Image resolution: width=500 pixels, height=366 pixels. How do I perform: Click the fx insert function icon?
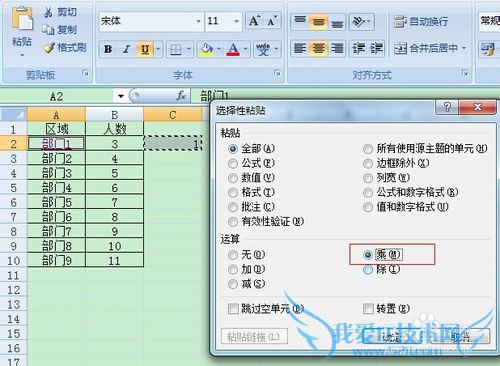[x=181, y=96]
